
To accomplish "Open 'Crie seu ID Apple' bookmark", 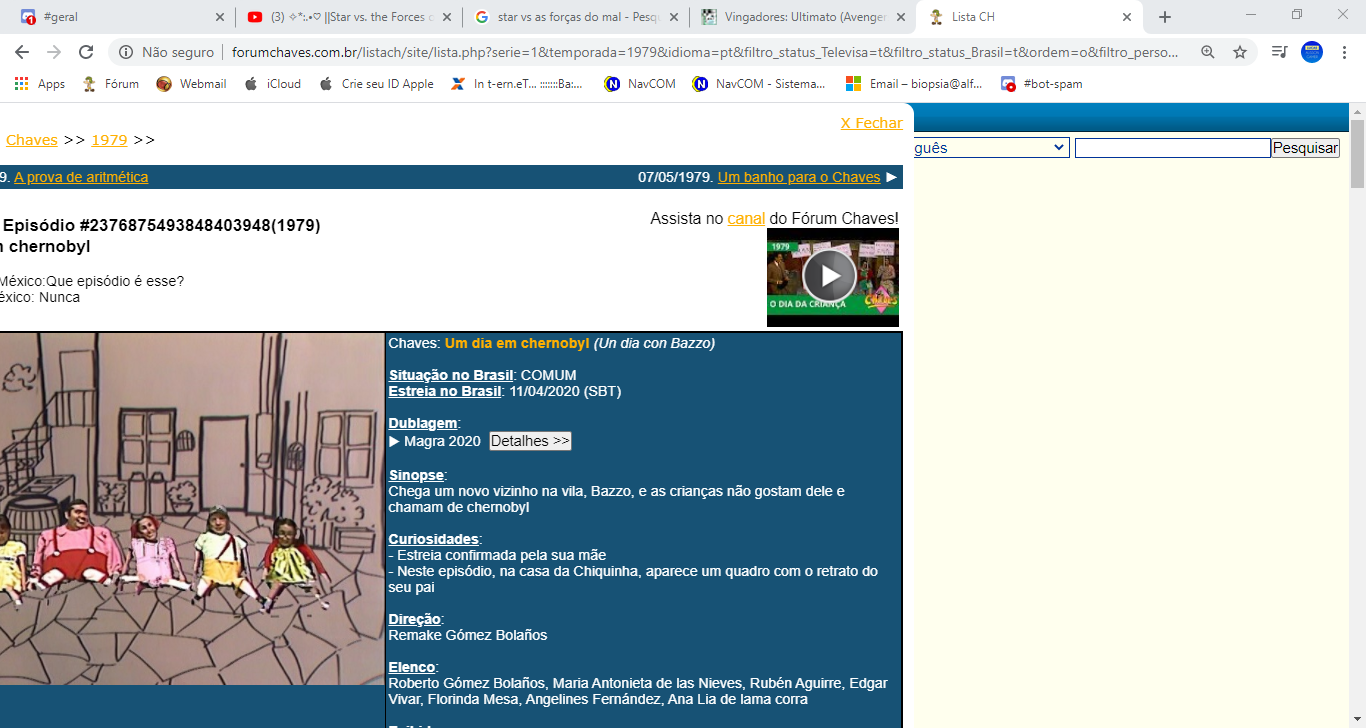I will tap(376, 84).
